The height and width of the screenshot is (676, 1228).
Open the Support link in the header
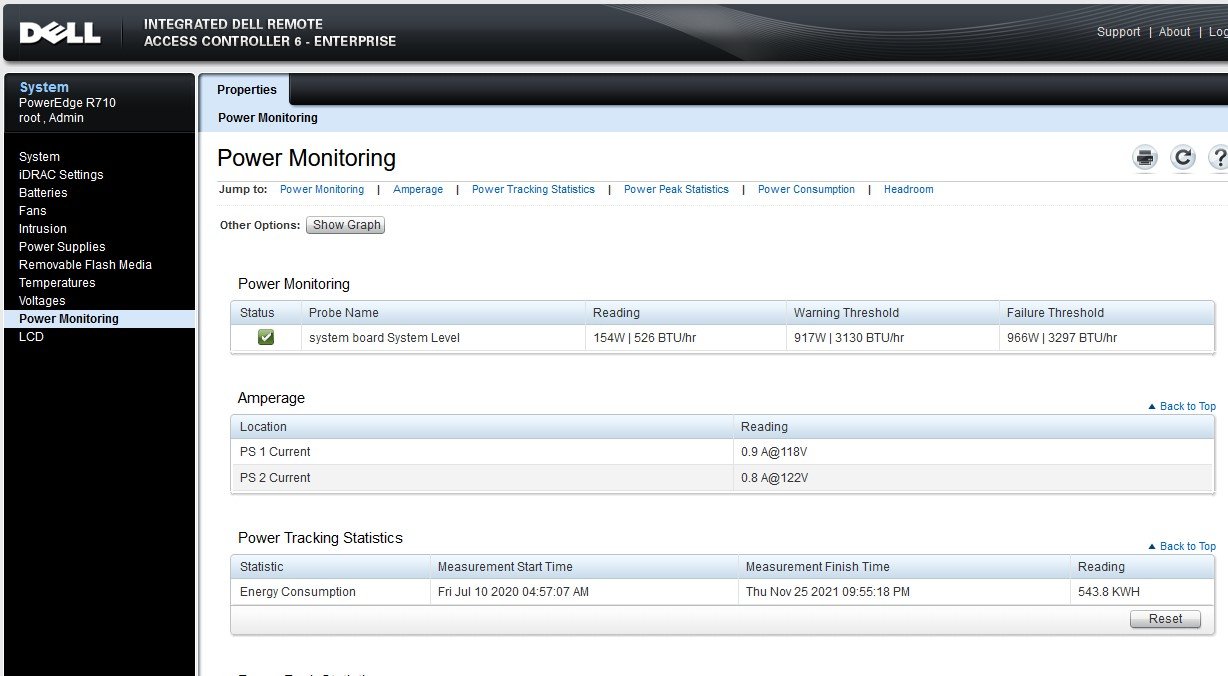tap(1118, 32)
